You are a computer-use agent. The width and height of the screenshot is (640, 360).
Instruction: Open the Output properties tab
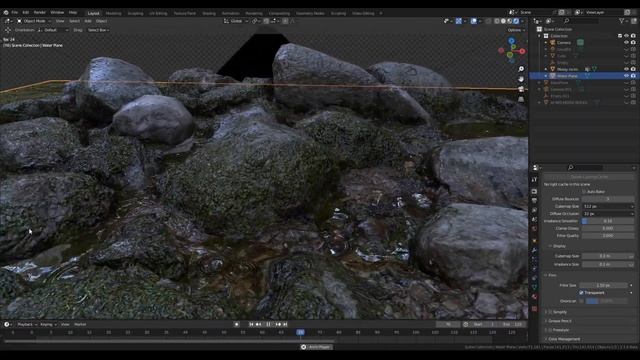(535, 200)
